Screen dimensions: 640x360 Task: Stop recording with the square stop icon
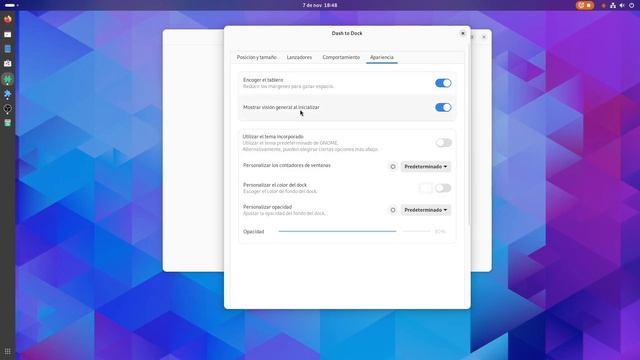[589, 5]
